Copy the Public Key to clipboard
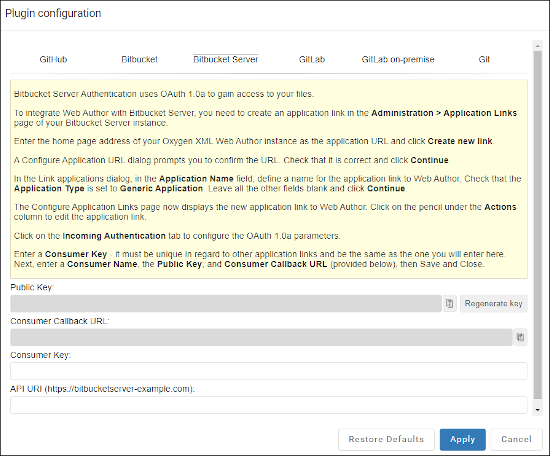 [449, 303]
